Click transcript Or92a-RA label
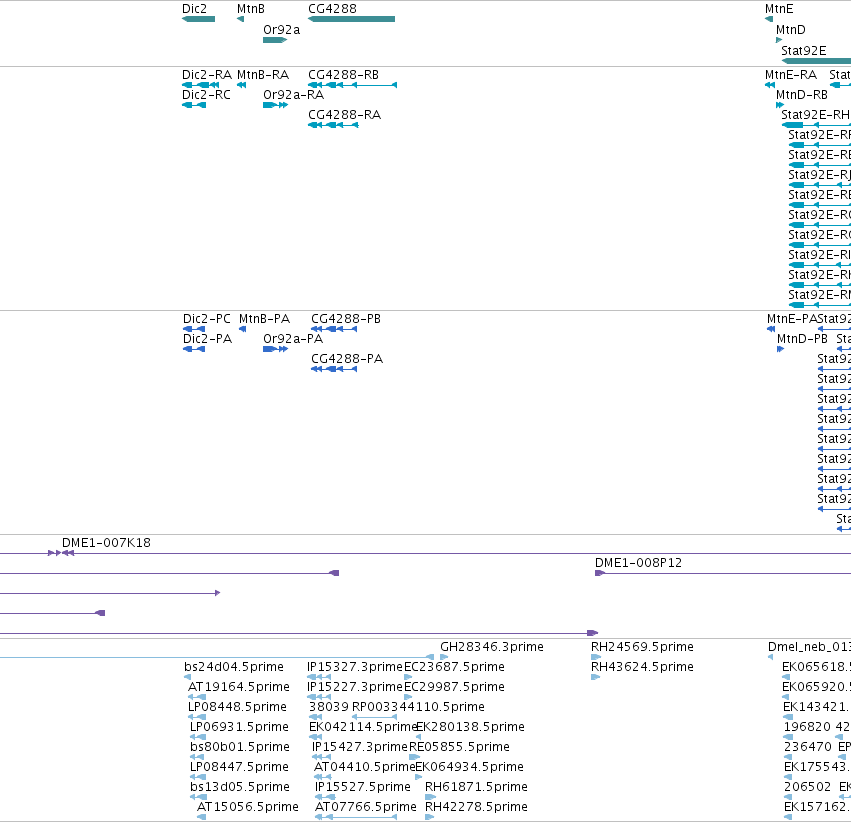Screen dimensions: 851x822 pos(293,95)
